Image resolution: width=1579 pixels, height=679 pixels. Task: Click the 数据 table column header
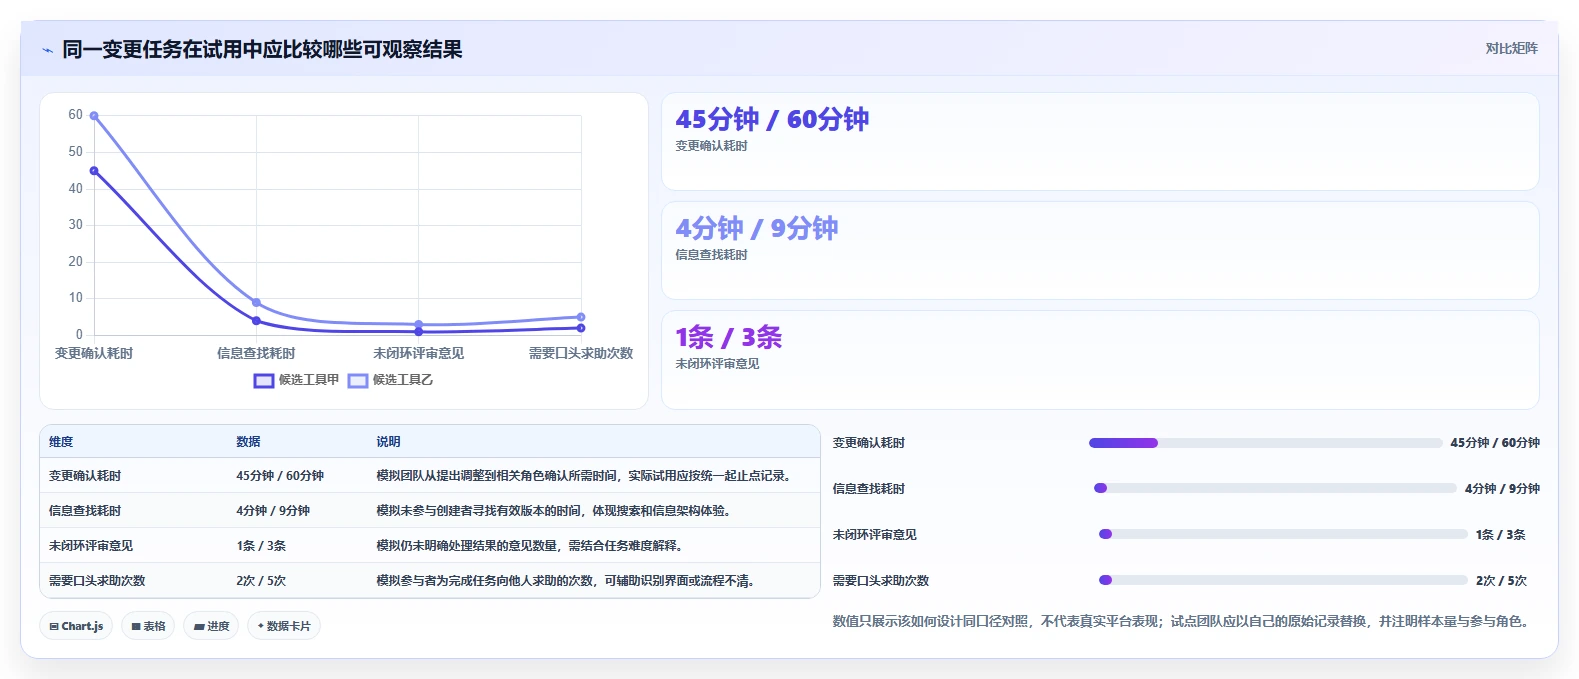click(x=248, y=441)
